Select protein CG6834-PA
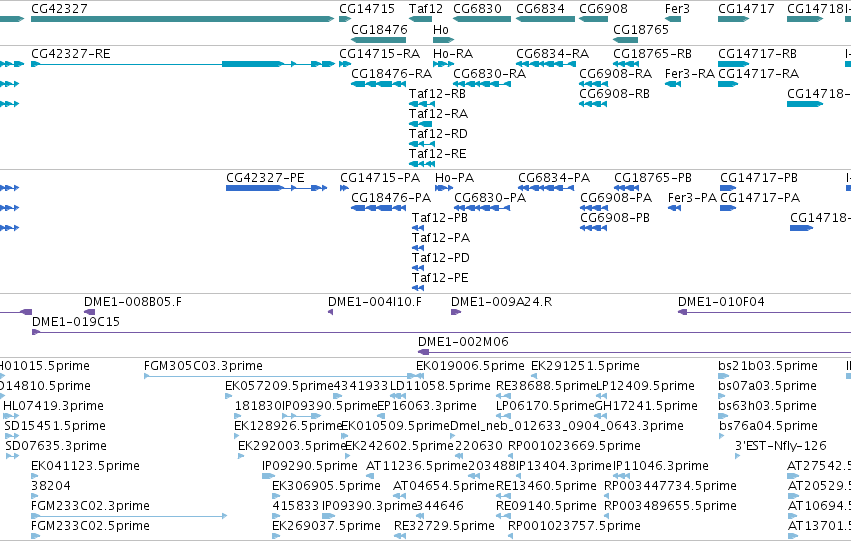 tap(554, 178)
